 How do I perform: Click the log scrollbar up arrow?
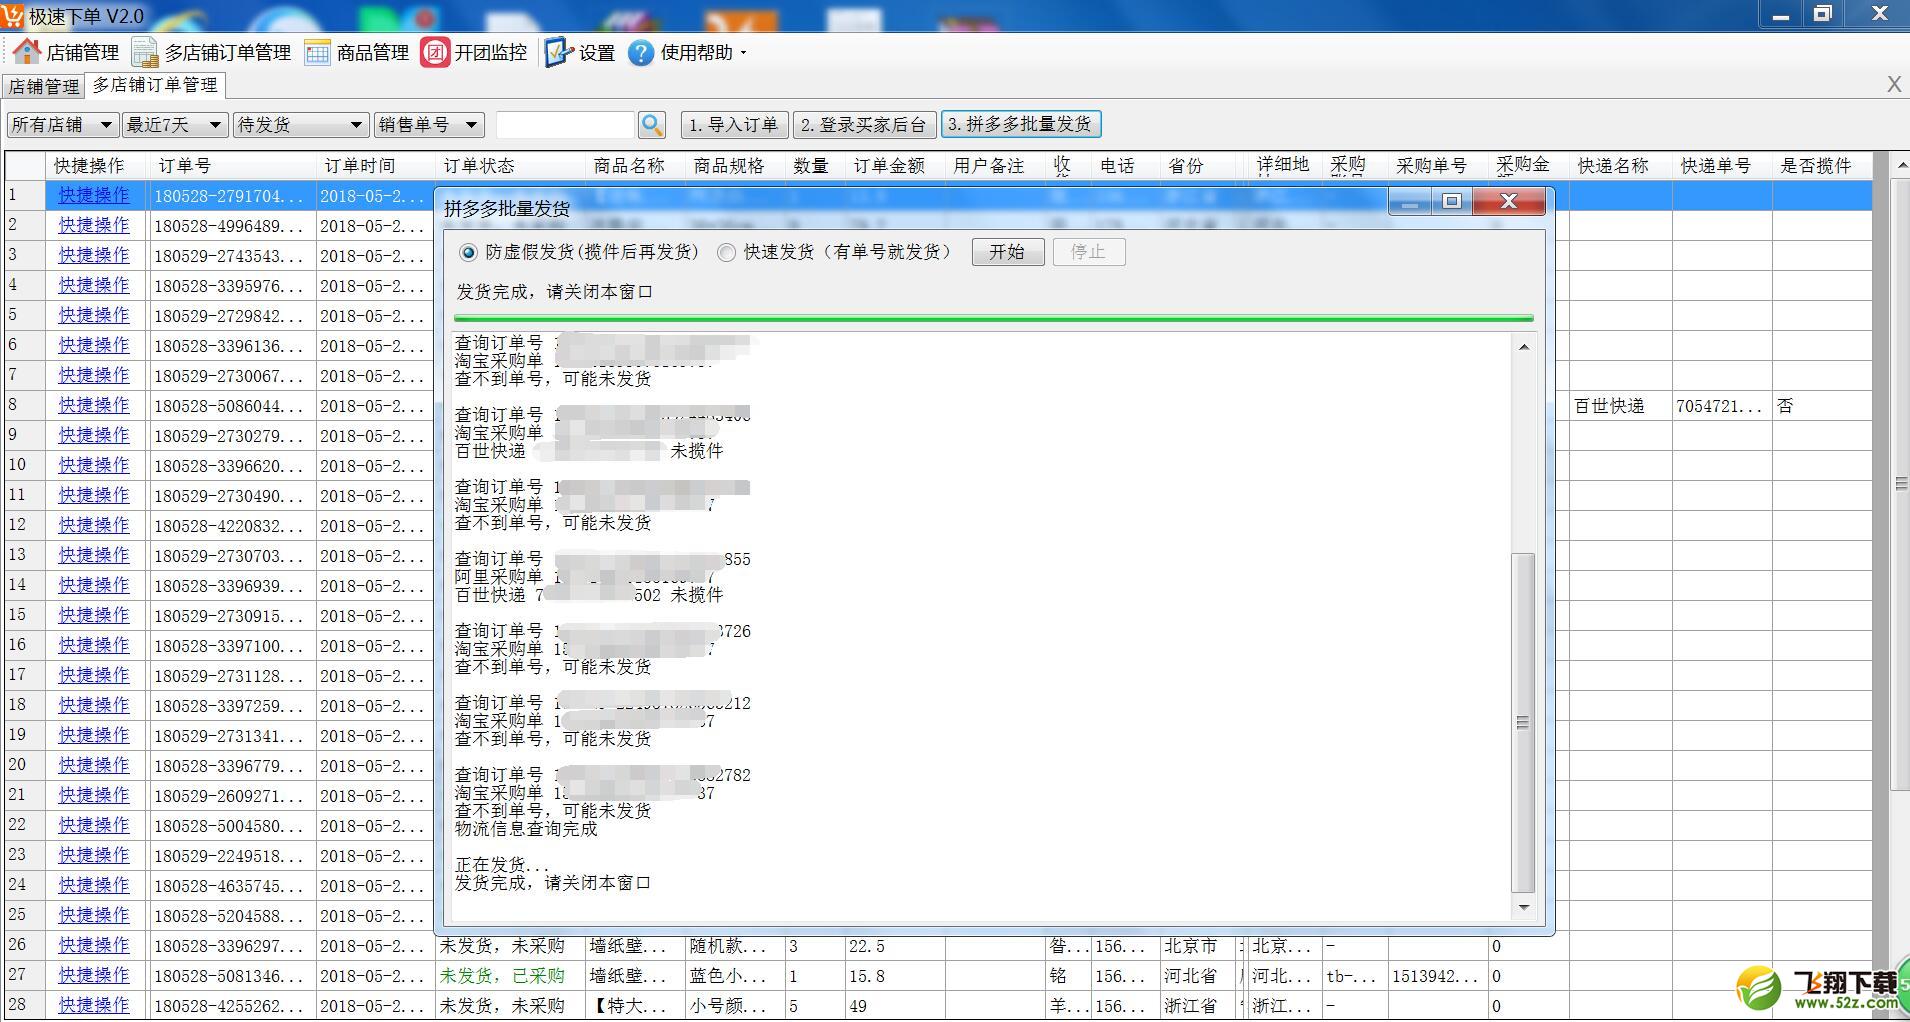(x=1523, y=347)
